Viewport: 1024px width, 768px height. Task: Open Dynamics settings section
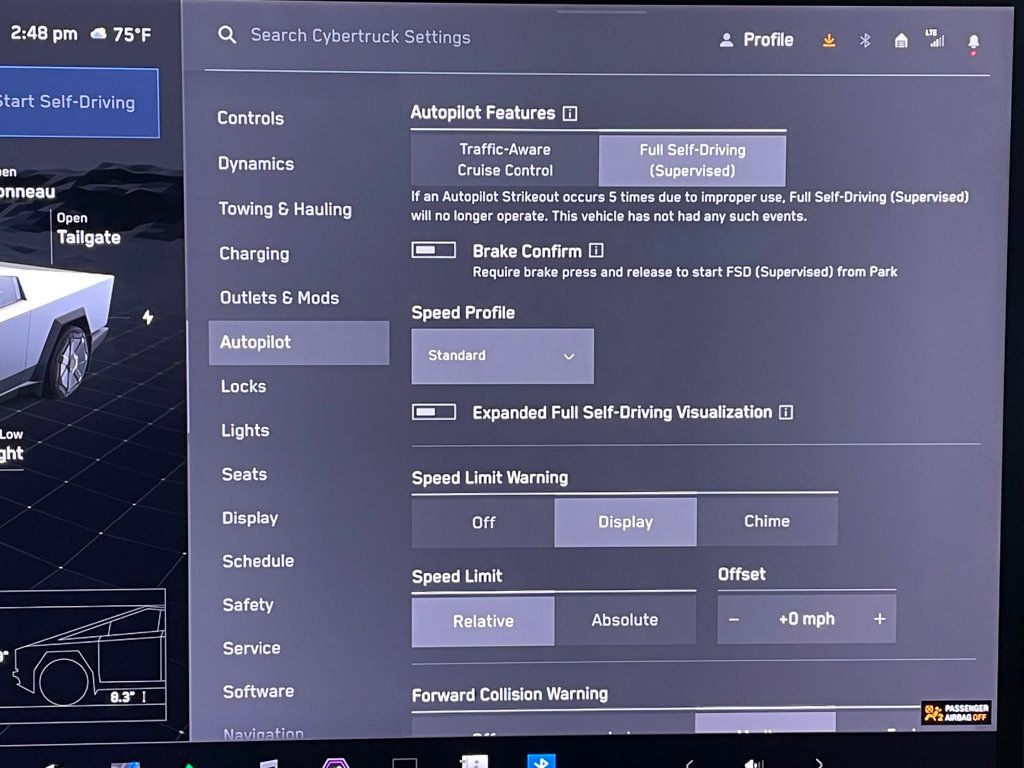pos(256,163)
